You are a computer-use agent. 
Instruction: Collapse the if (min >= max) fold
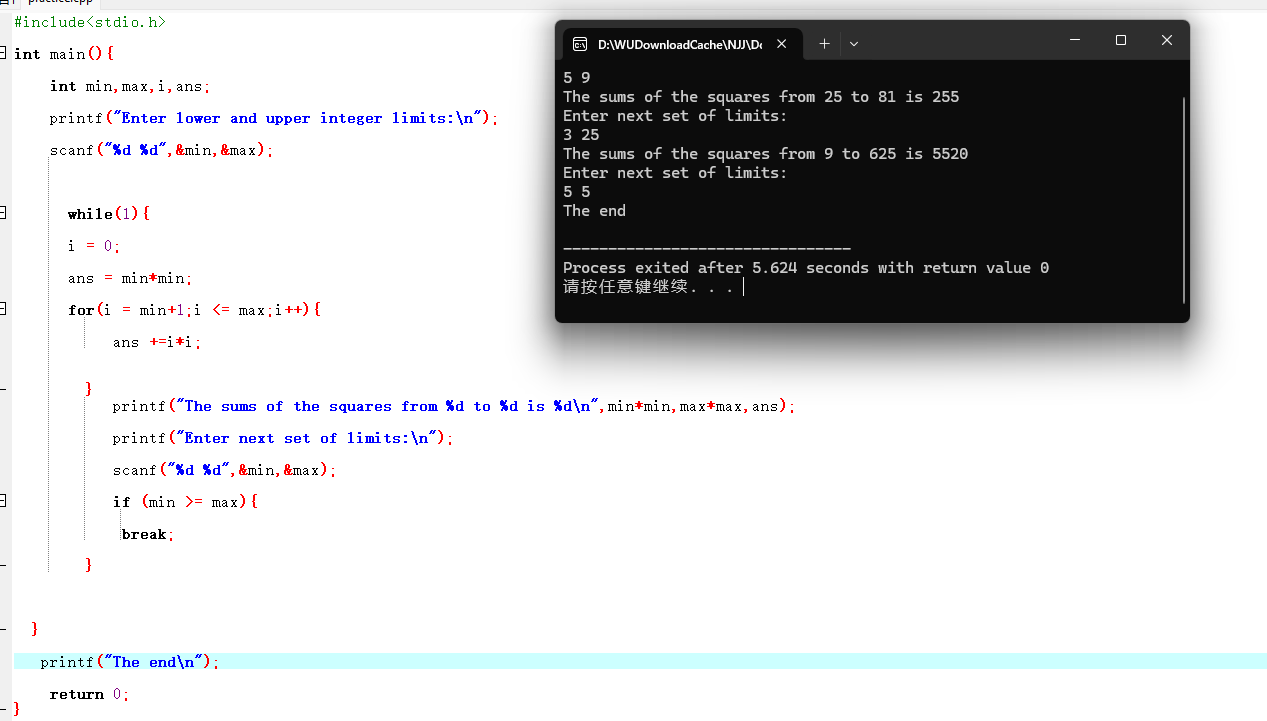click(3, 501)
